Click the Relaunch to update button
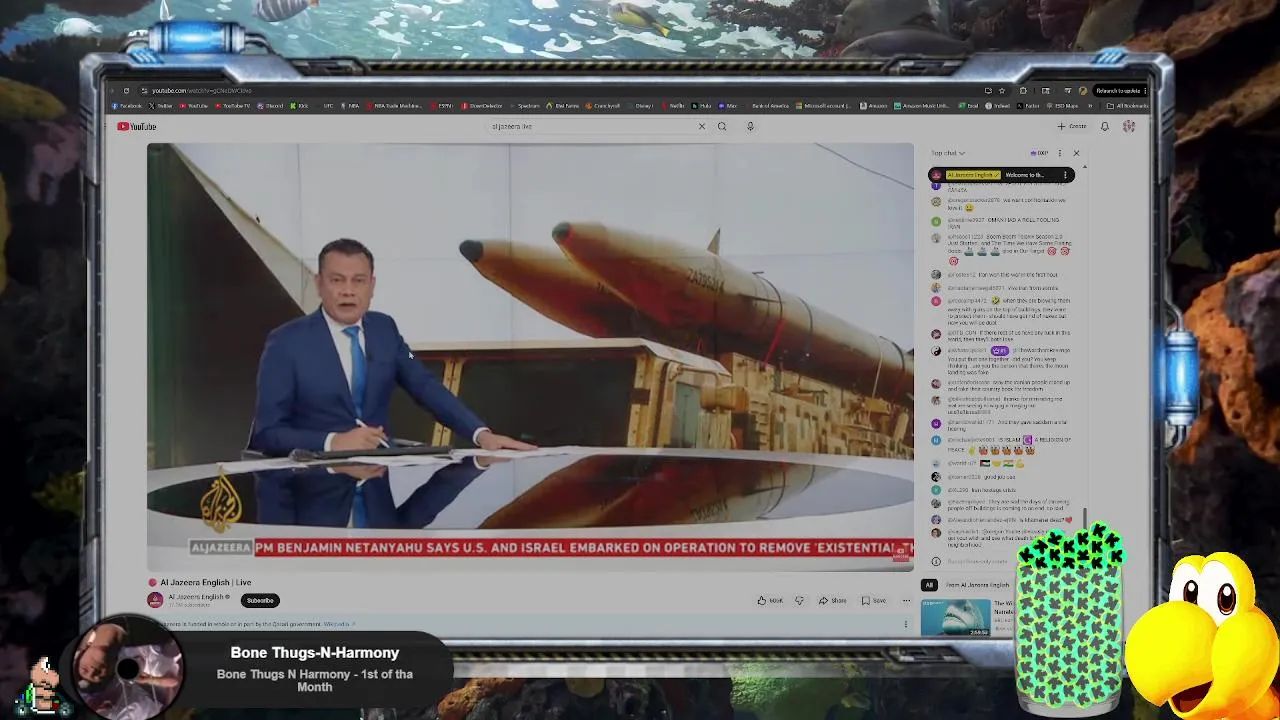The height and width of the screenshot is (720, 1280). tap(1118, 90)
